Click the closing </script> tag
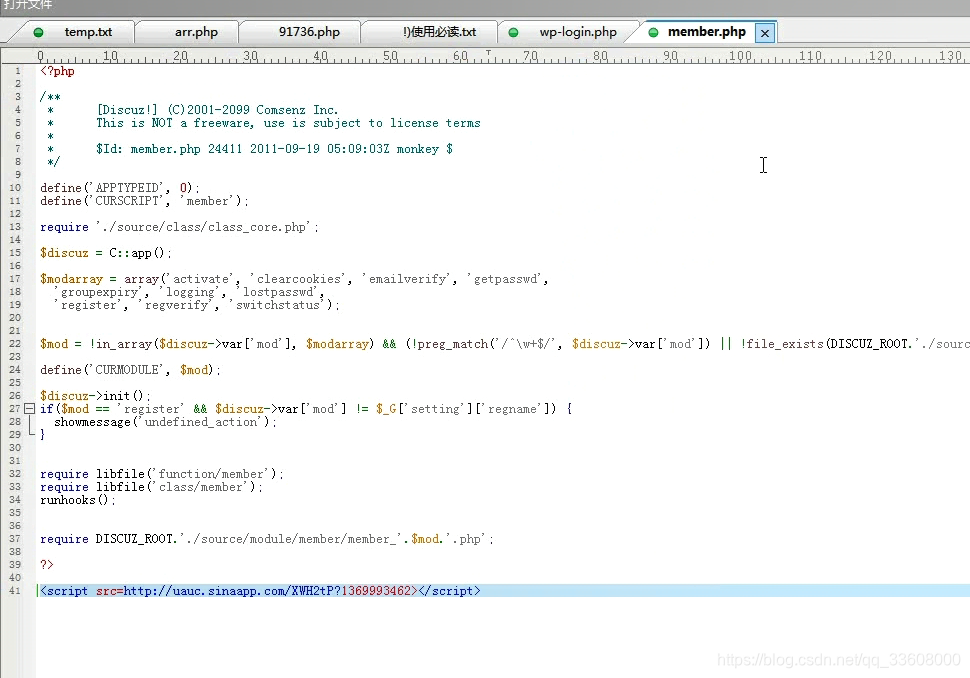 point(449,591)
